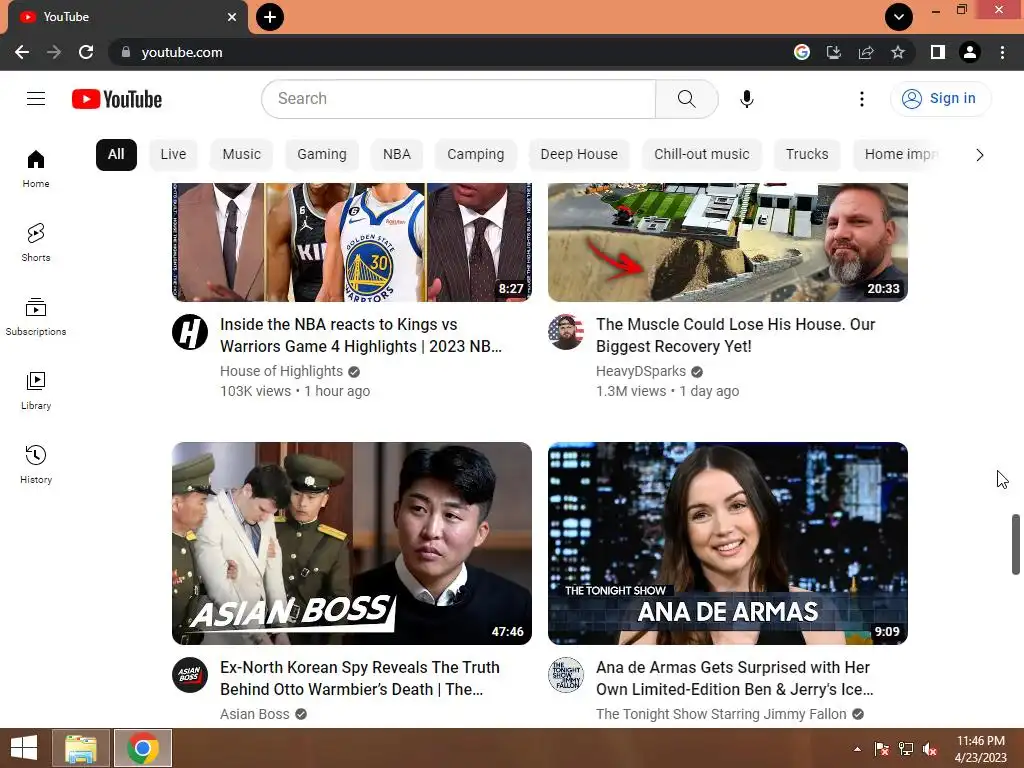Click muted volume tray icon
1024x768 pixels.
click(930, 749)
